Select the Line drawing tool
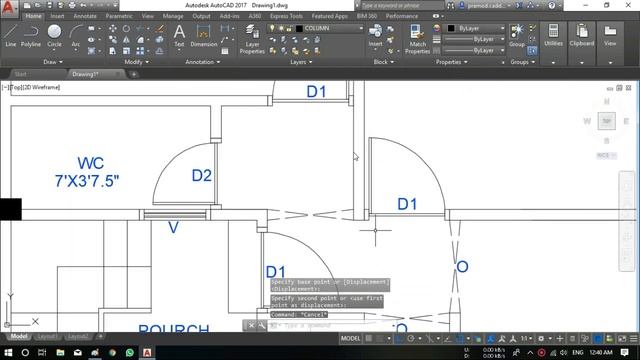This screenshot has width=640, height=360. [x=11, y=36]
